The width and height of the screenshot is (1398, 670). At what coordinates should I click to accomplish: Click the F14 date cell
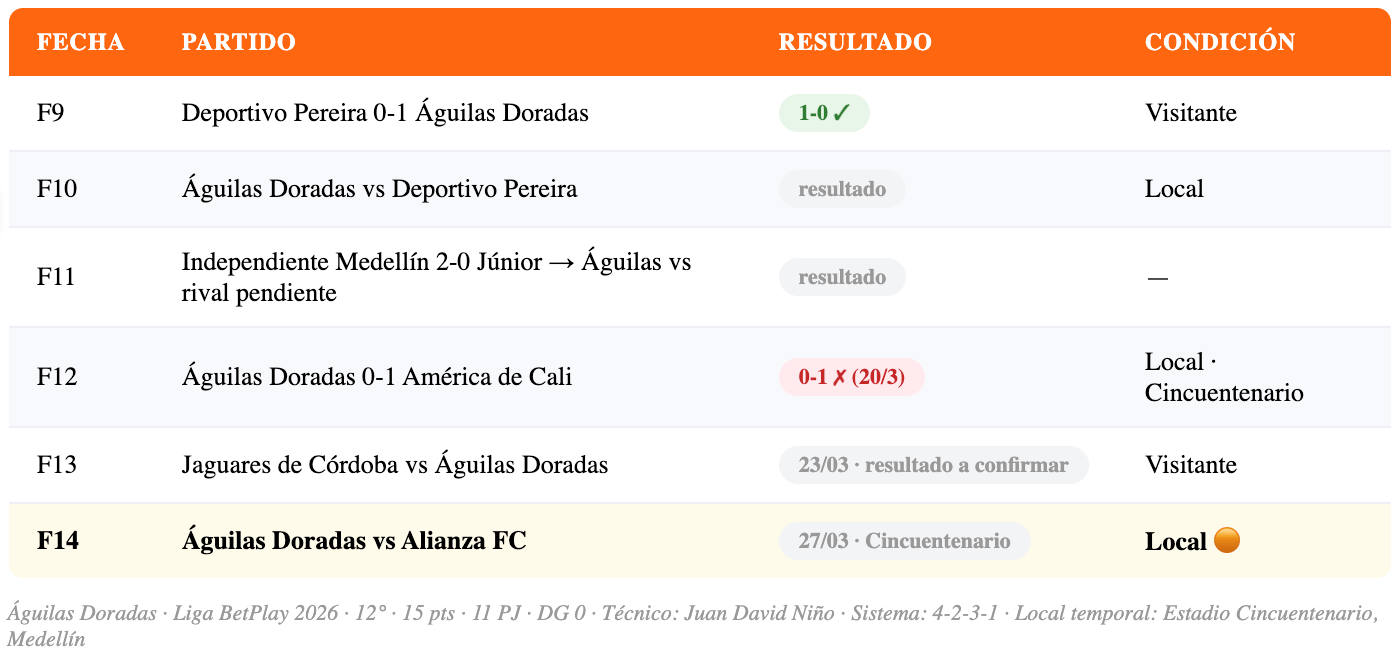point(58,541)
